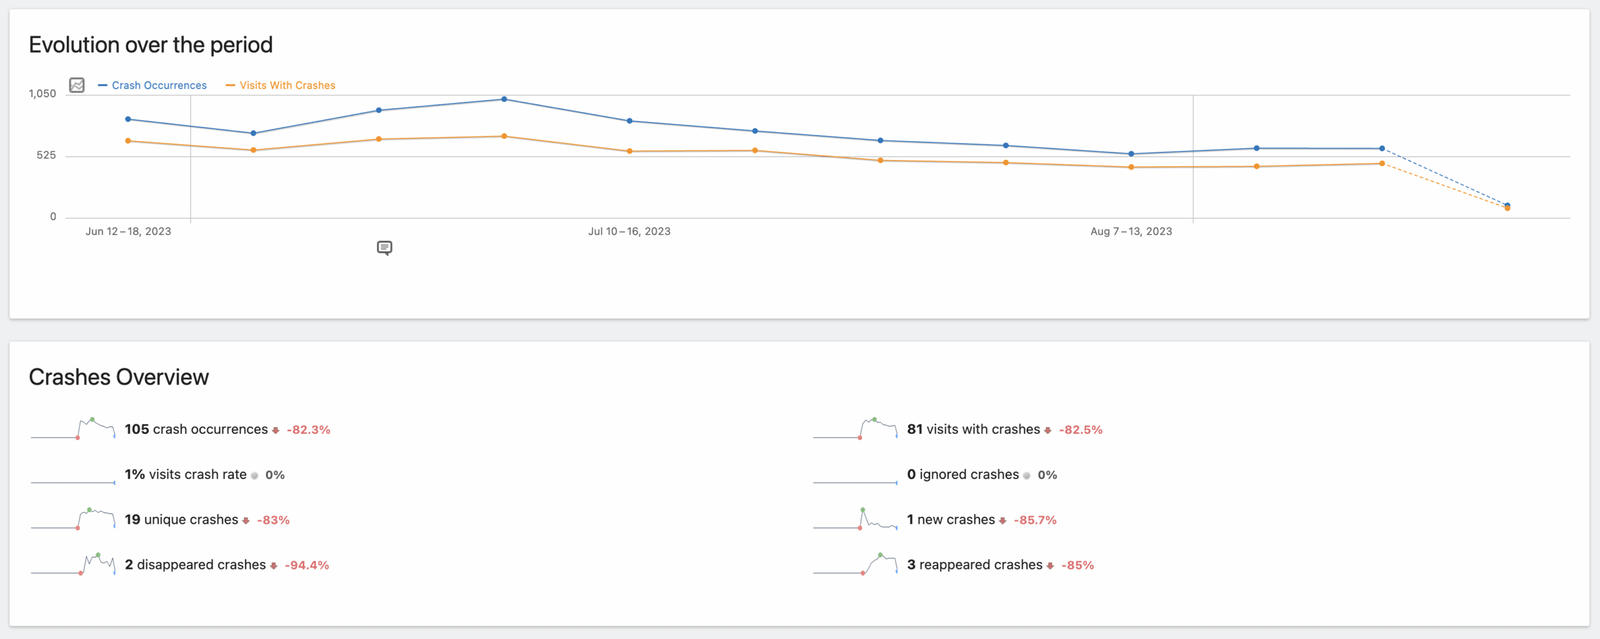This screenshot has height=639, width=1600.
Task: Click the annotation note icon below chart
Action: pyautogui.click(x=384, y=248)
